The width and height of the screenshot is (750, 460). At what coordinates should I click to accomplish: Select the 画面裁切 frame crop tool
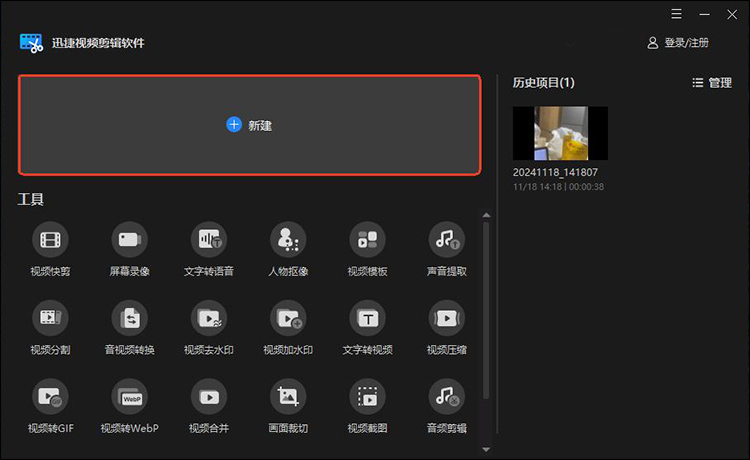click(x=288, y=406)
